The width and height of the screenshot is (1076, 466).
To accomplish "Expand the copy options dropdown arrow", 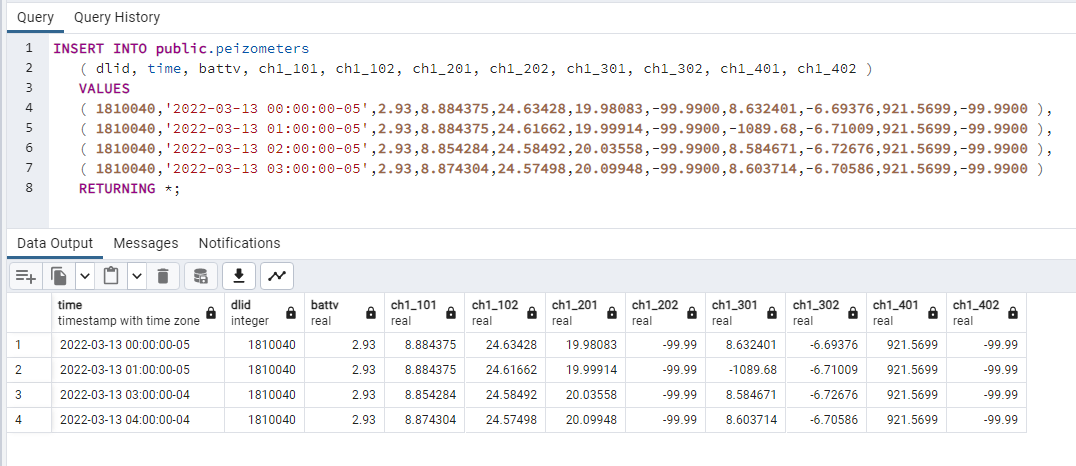I will (84, 277).
